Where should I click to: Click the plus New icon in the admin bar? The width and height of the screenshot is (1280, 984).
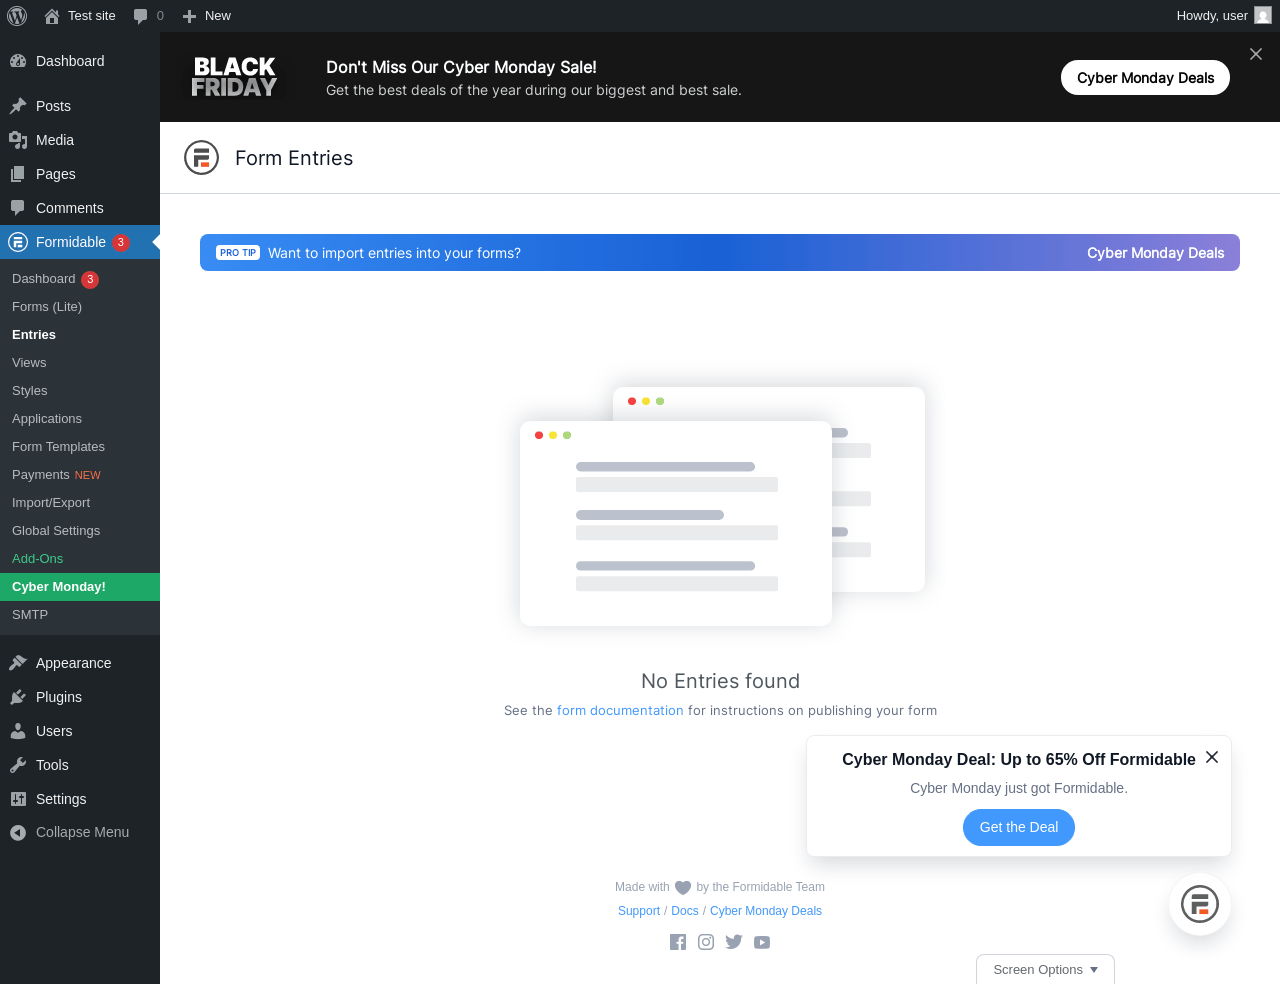click(x=189, y=16)
